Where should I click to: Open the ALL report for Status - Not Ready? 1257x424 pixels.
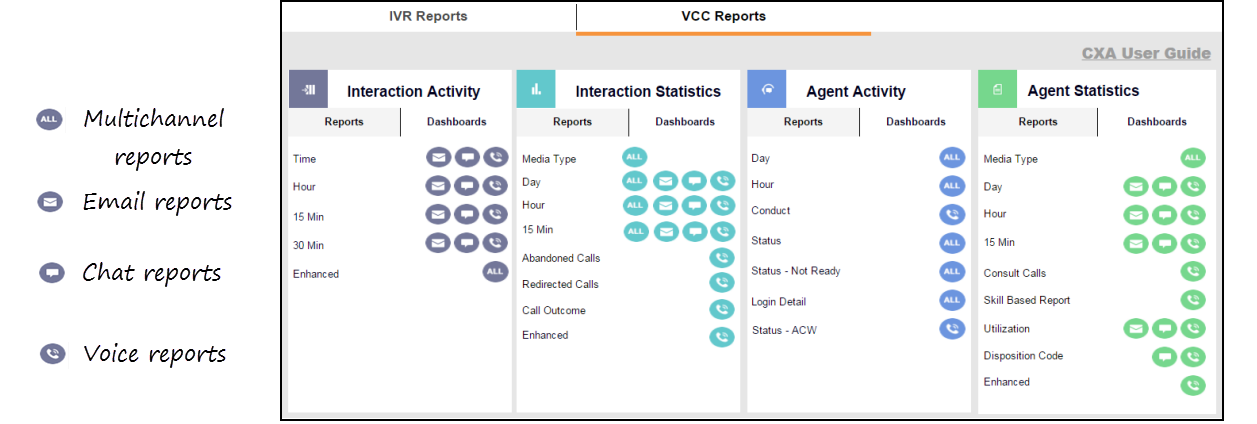(x=952, y=271)
